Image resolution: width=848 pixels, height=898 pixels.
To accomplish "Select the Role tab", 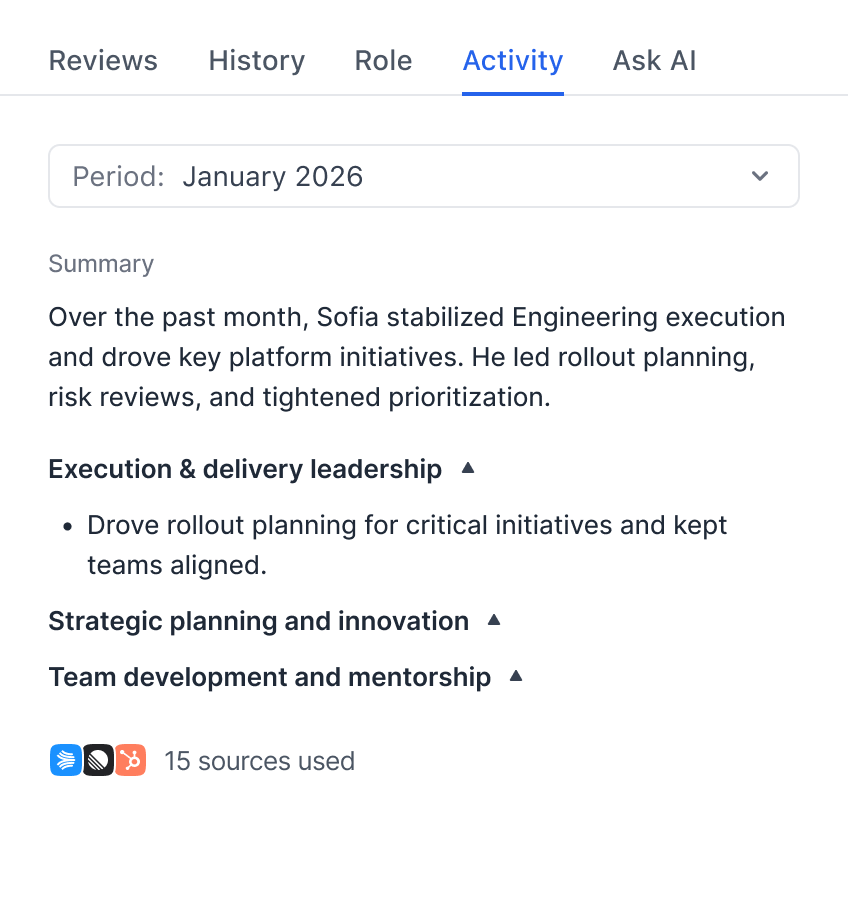I will [383, 61].
